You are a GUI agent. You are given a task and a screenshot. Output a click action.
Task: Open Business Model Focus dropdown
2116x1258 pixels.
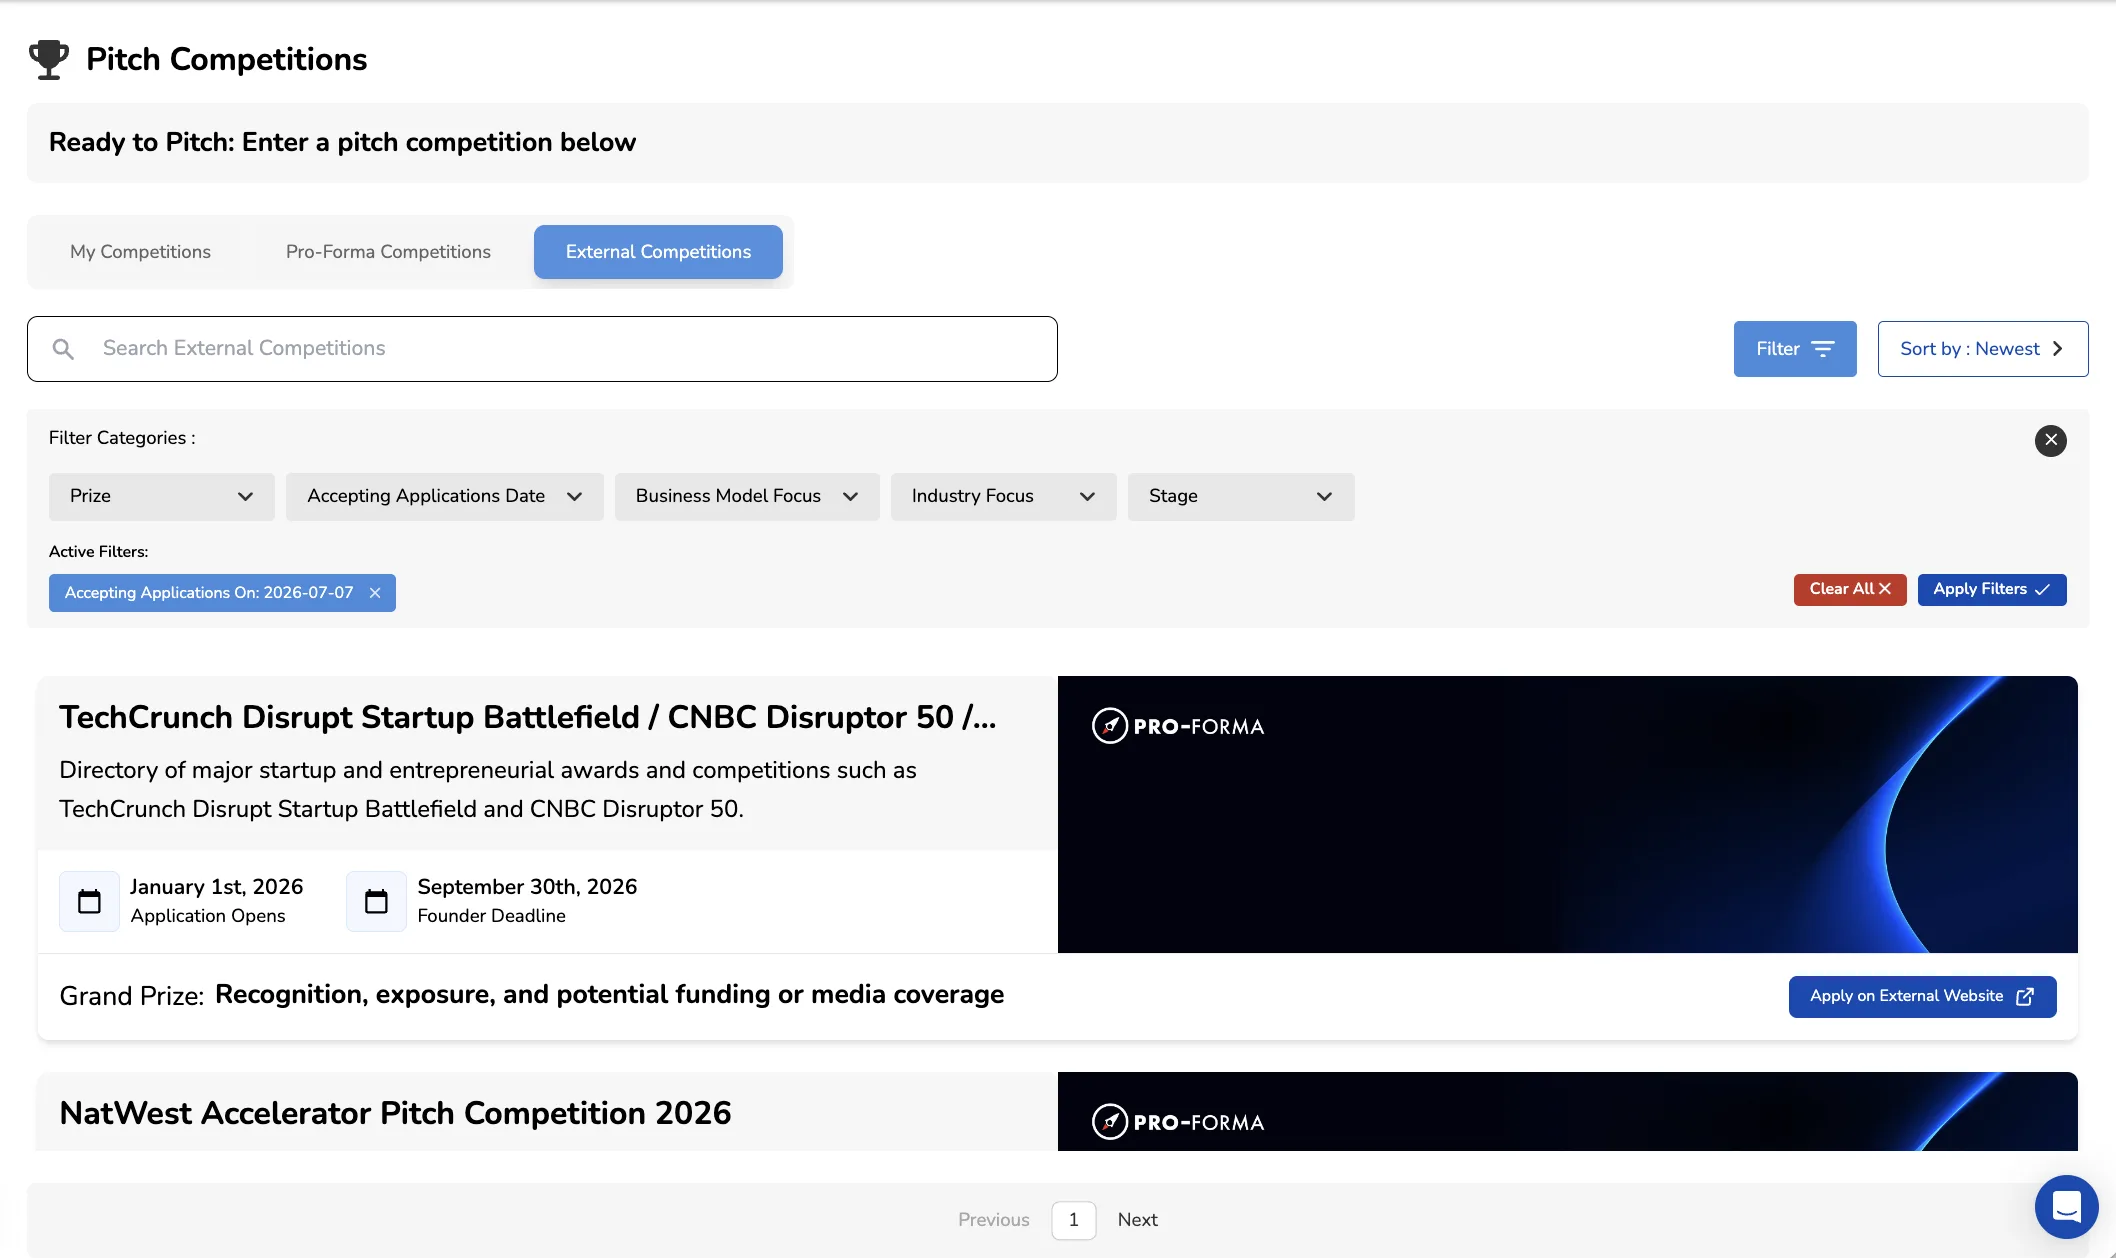(x=746, y=496)
